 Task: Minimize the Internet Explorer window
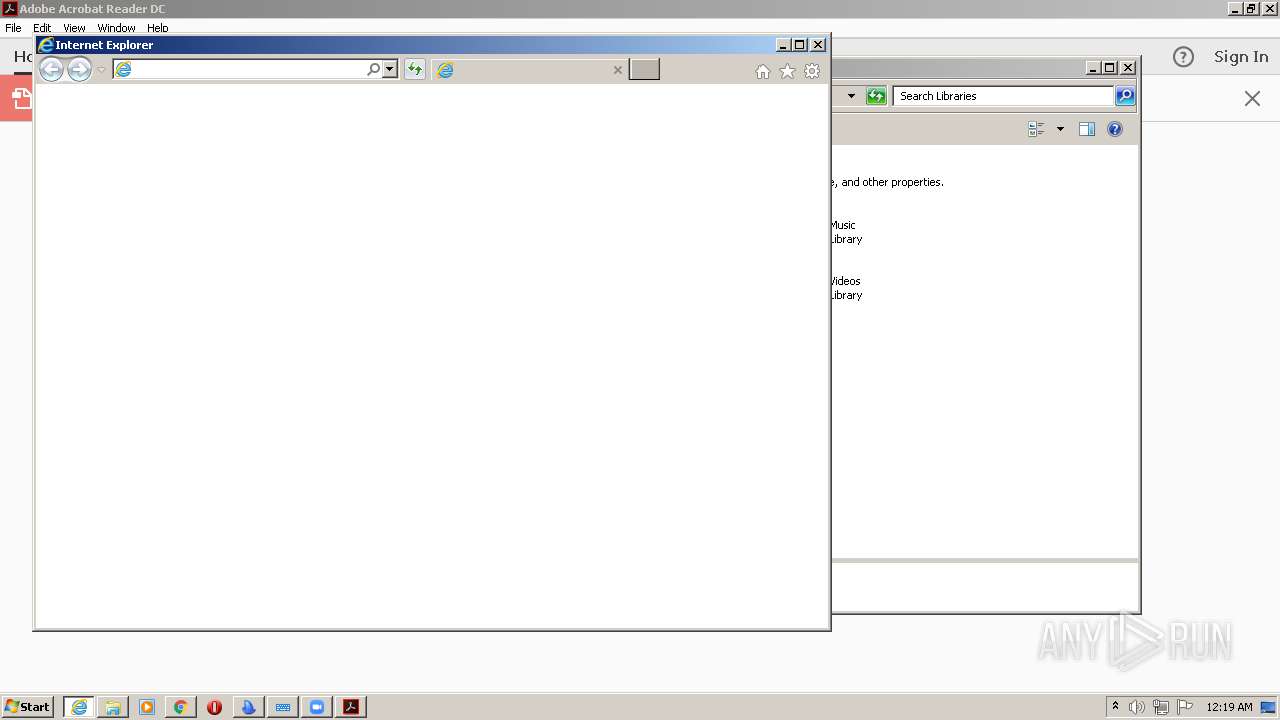tap(783, 45)
